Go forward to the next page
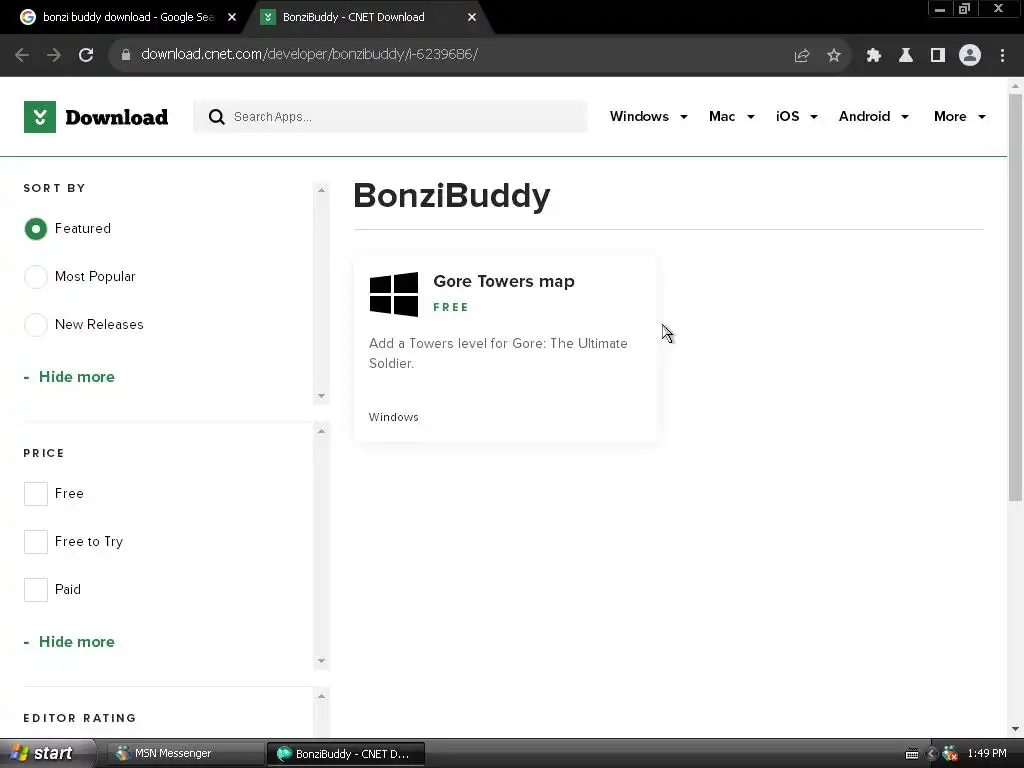Screen dimensions: 1024x768 [54, 55]
